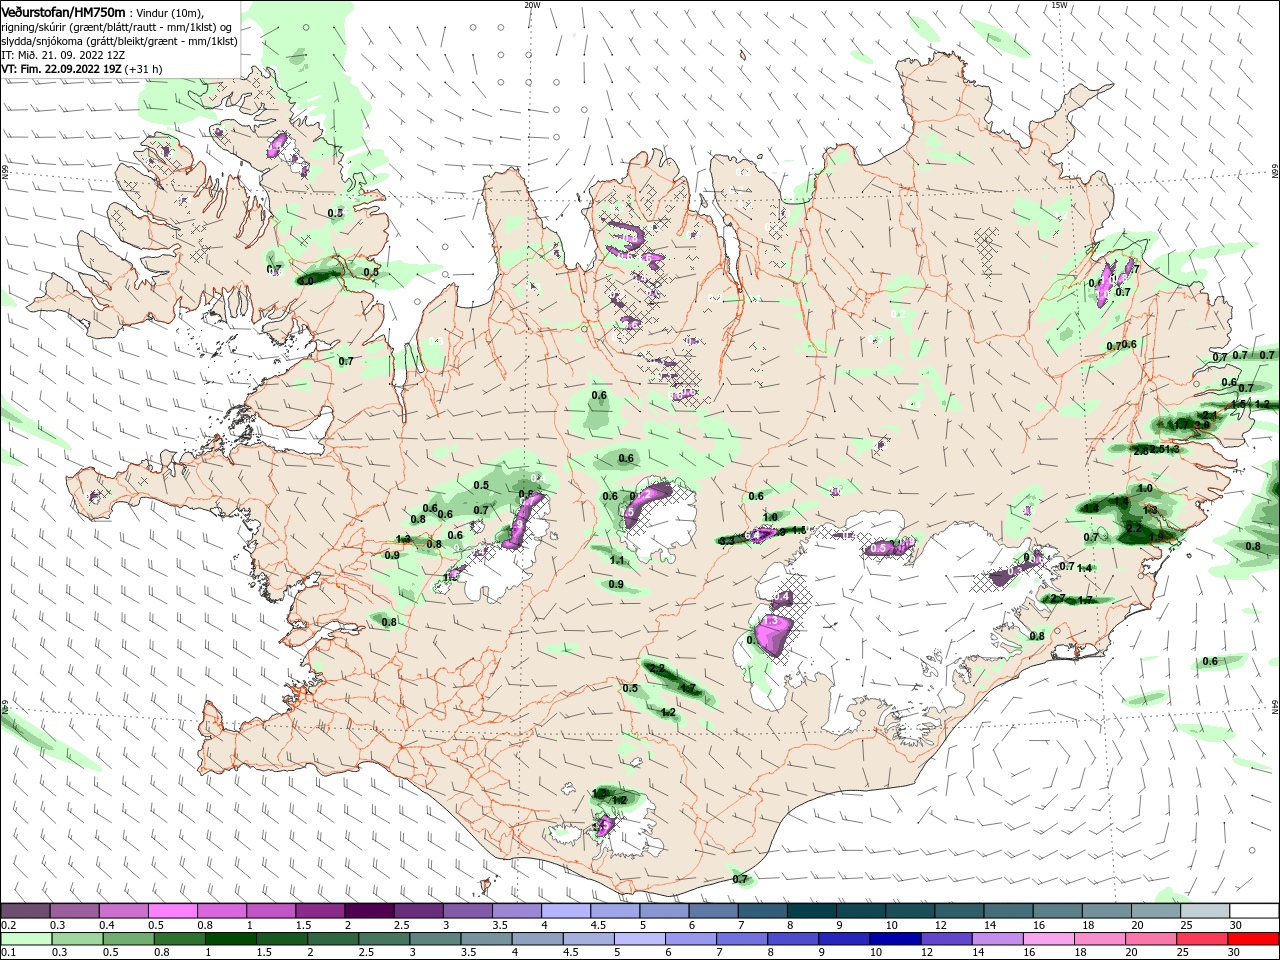Click the "IT: Mið. 21. 09. 2022 12Z" line
The width and height of the screenshot is (1280, 960).
(62, 55)
